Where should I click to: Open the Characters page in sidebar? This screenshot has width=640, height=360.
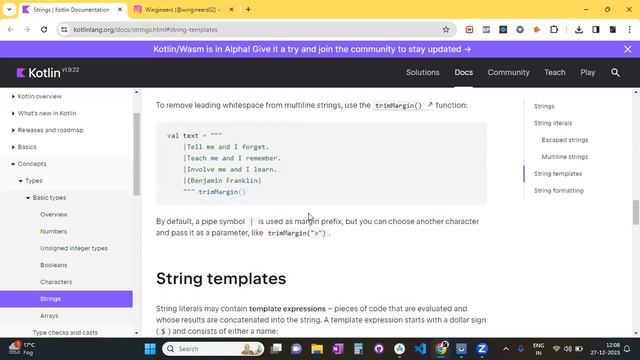click(56, 282)
